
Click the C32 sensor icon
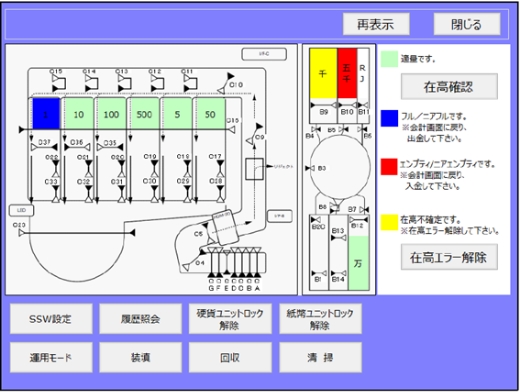pyautogui.click(x=89, y=194)
